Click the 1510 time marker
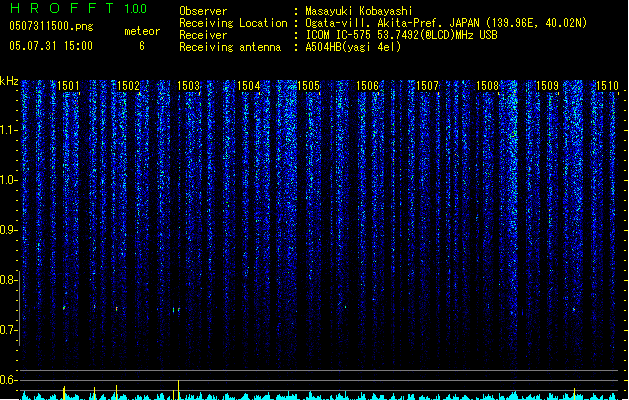The height and width of the screenshot is (400, 629). tap(607, 86)
